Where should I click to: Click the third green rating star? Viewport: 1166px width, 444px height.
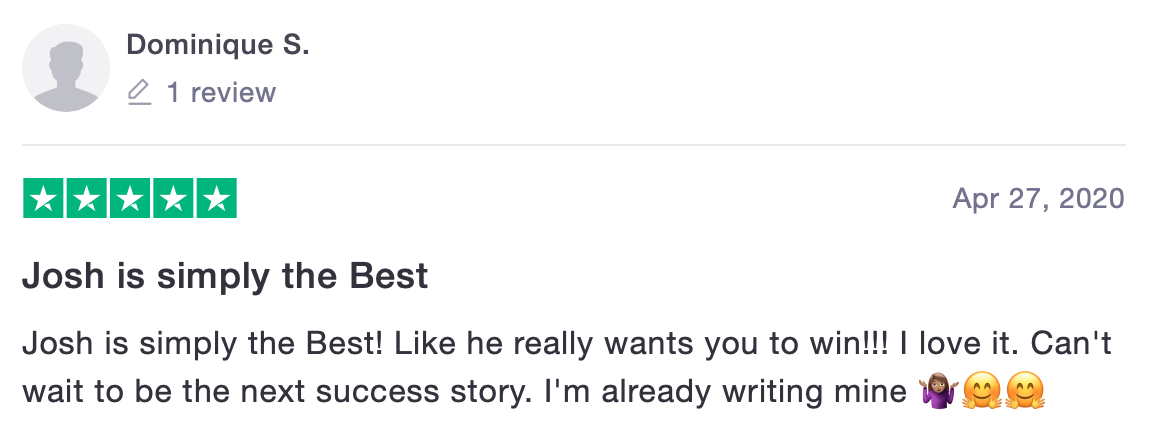click(x=129, y=198)
